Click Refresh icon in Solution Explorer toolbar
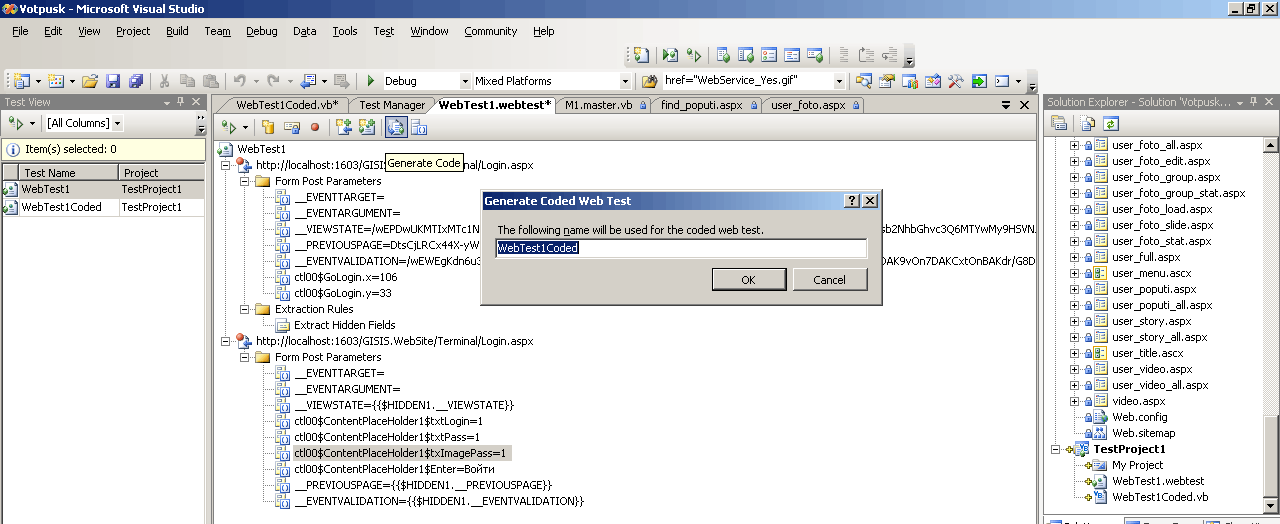The width and height of the screenshot is (1280, 524). coord(1110,124)
